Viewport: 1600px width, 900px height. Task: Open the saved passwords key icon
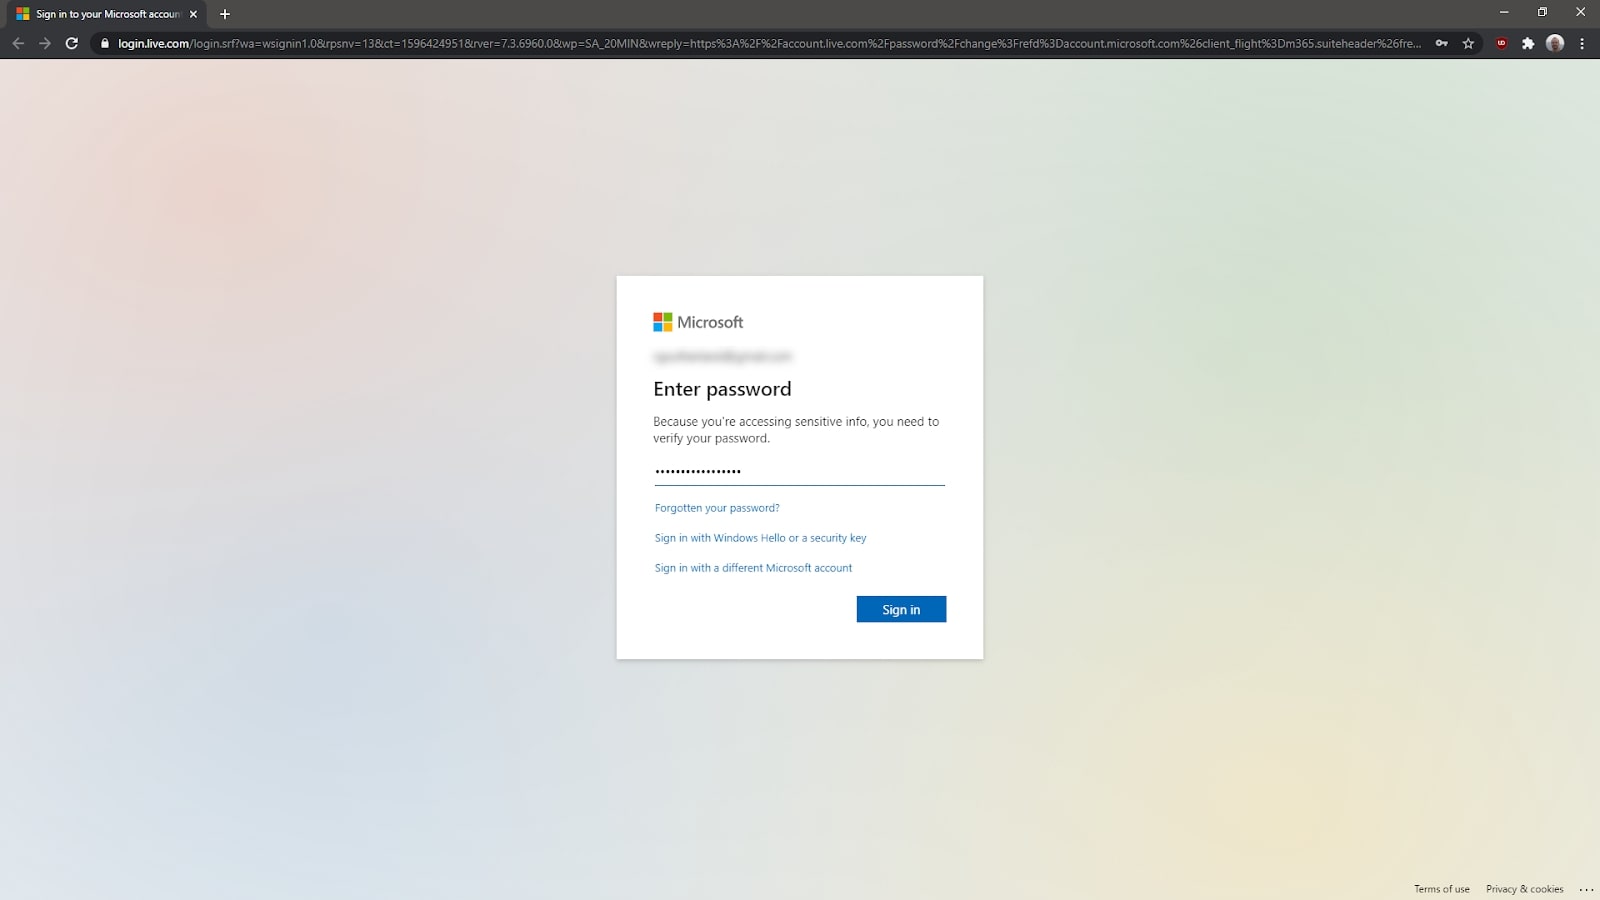pos(1441,43)
